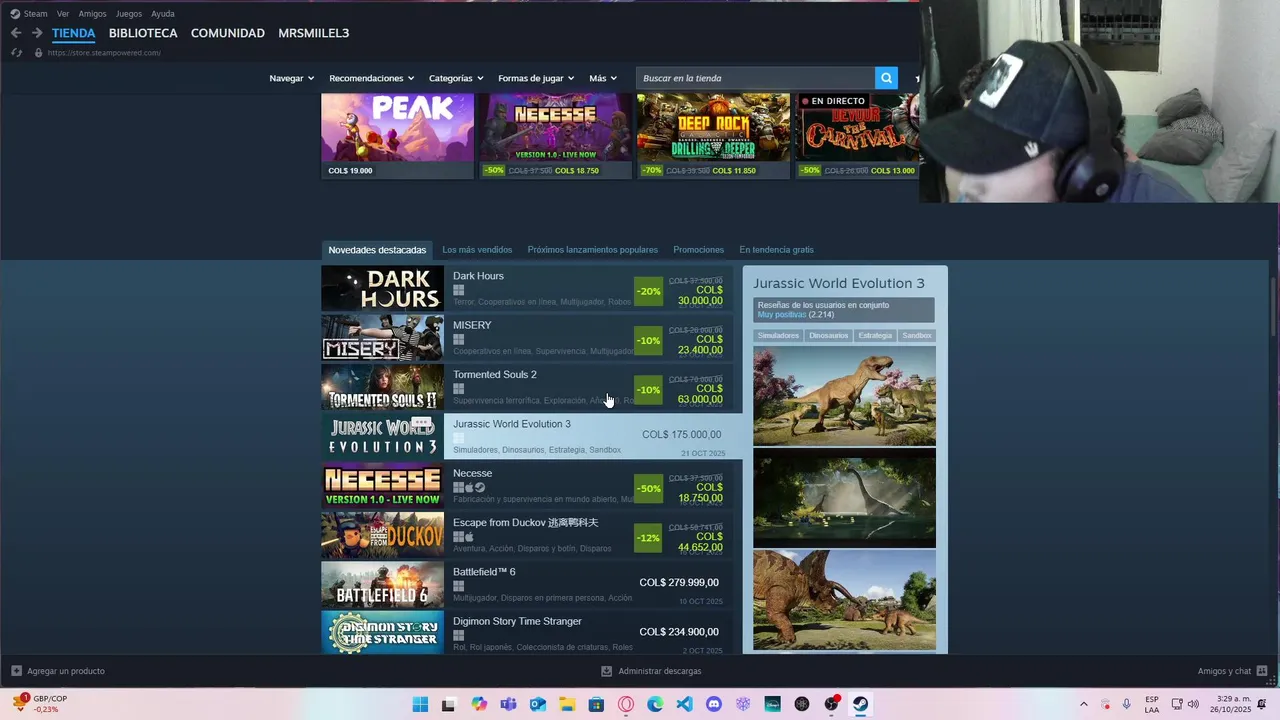Go to COMUNIDAD section

click(x=228, y=33)
